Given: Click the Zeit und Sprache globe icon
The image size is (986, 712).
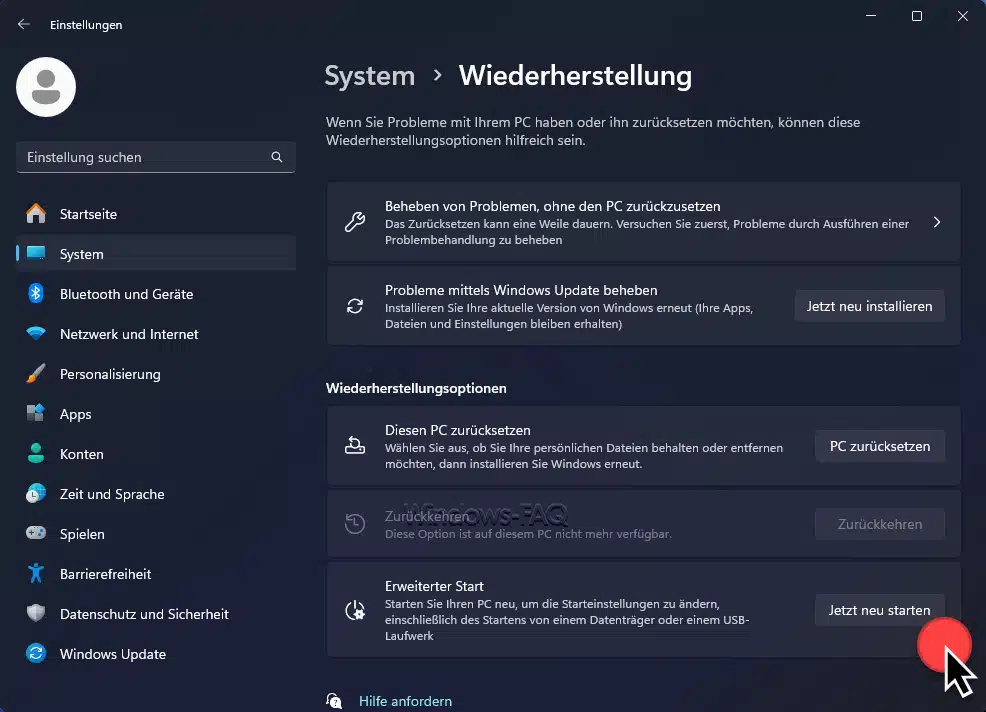Looking at the screenshot, I should click(36, 494).
